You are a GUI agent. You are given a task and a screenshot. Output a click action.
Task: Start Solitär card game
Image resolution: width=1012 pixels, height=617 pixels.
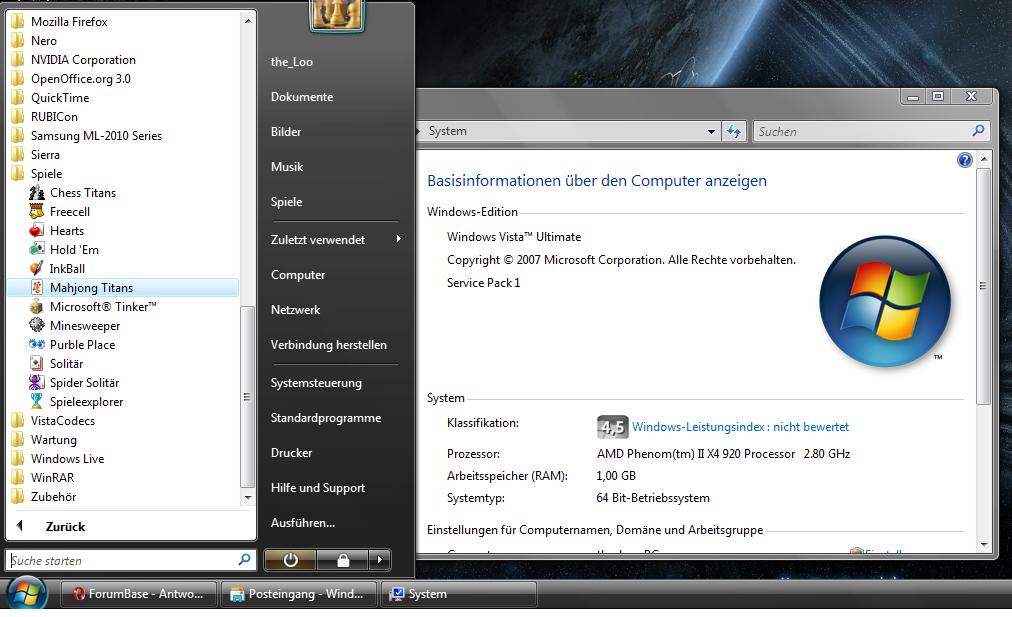37,363
